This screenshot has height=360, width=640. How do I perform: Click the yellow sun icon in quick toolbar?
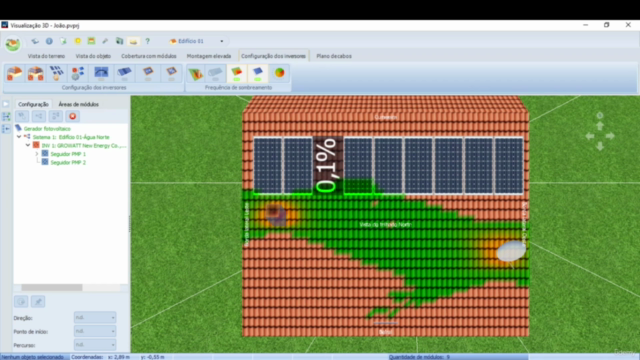click(x=78, y=41)
